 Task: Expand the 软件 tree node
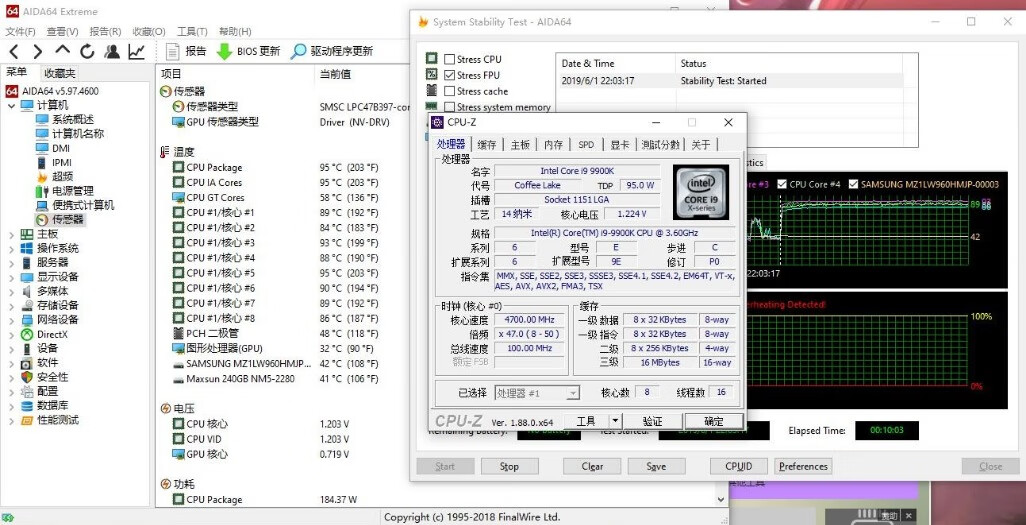pyautogui.click(x=11, y=363)
